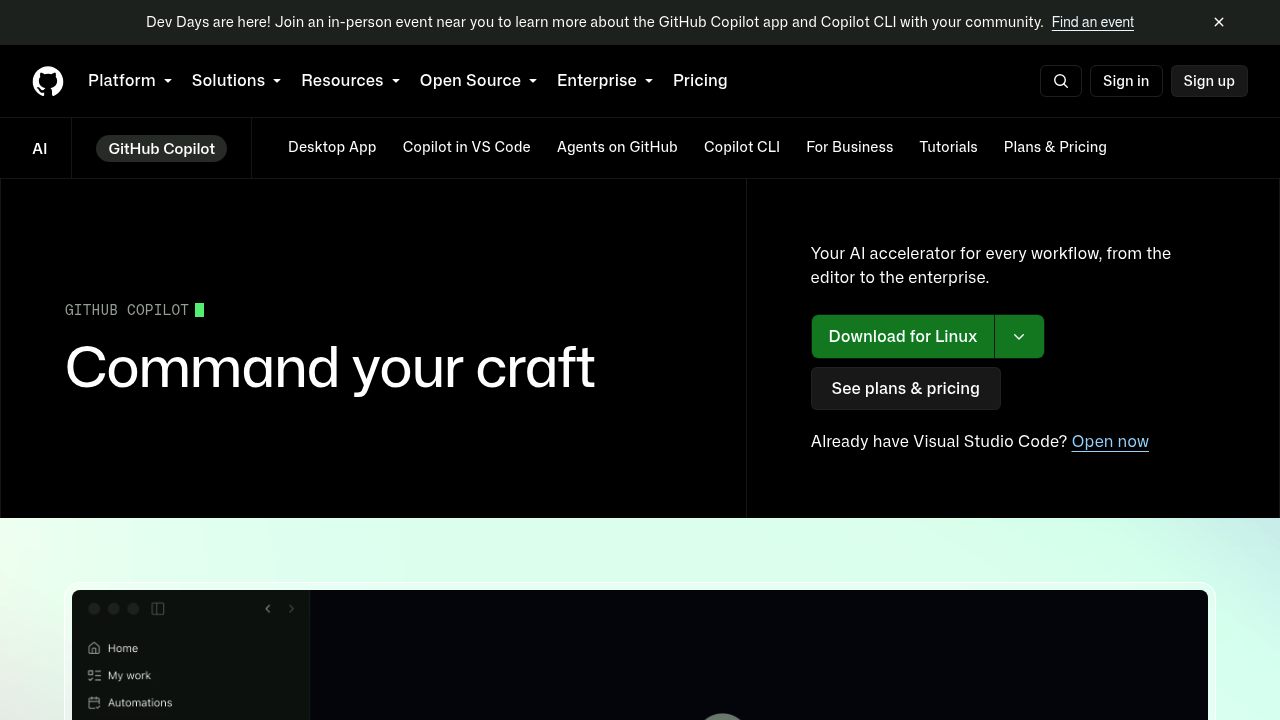Open the Copilot CLI subnav item

pos(742,147)
